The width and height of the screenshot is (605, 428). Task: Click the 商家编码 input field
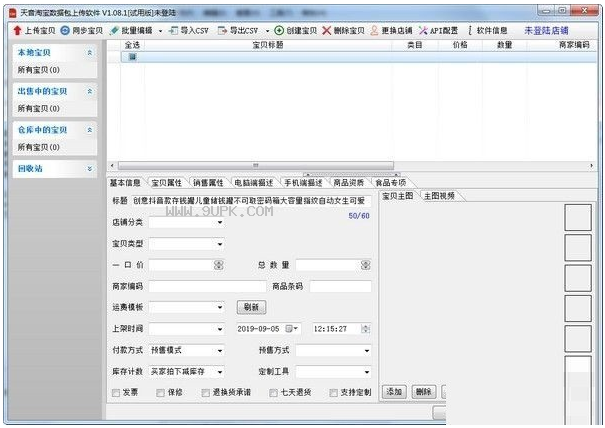pyautogui.click(x=207, y=286)
